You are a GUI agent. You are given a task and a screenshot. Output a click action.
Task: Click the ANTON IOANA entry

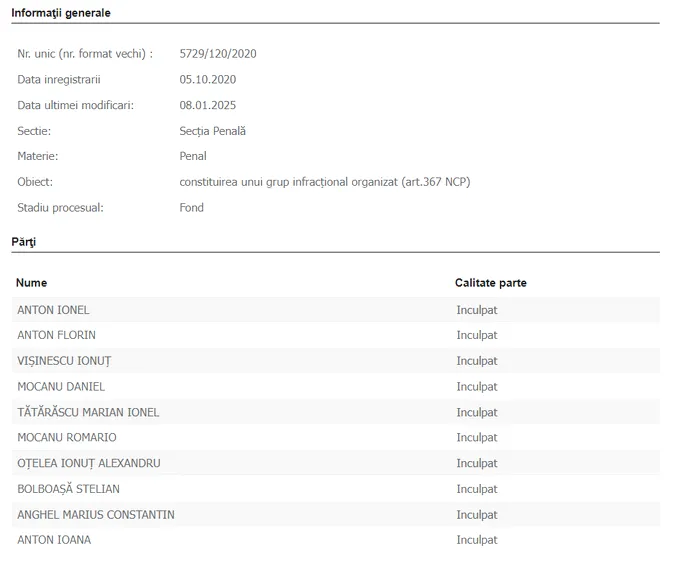(54, 540)
